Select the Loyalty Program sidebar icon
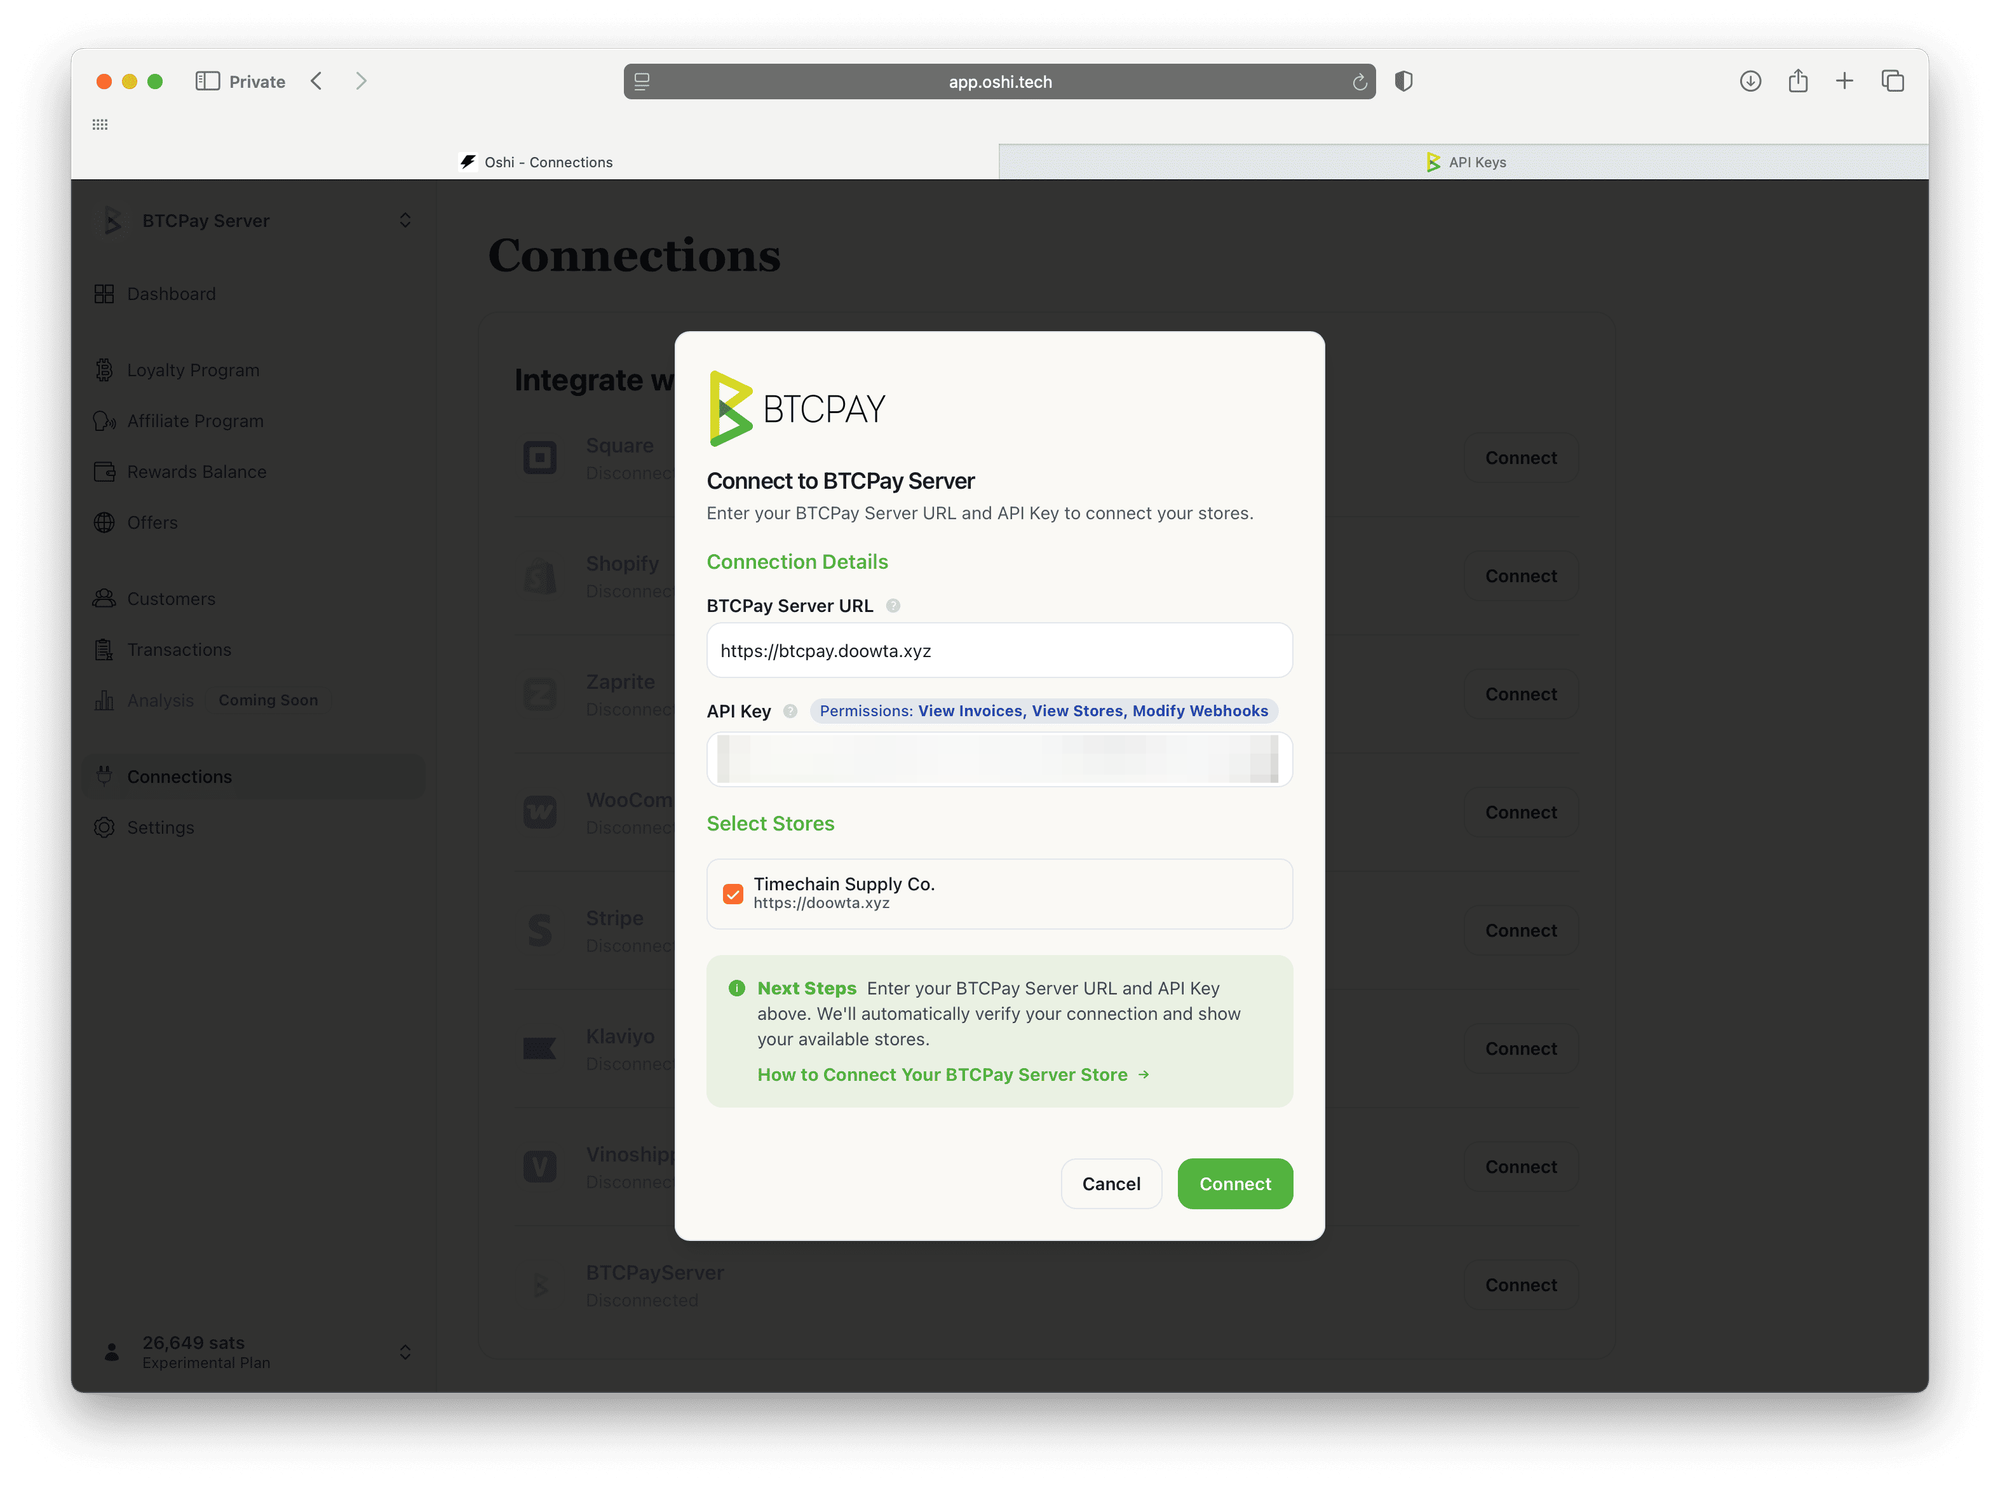Viewport: 2000px width, 1487px height. pyautogui.click(x=104, y=369)
